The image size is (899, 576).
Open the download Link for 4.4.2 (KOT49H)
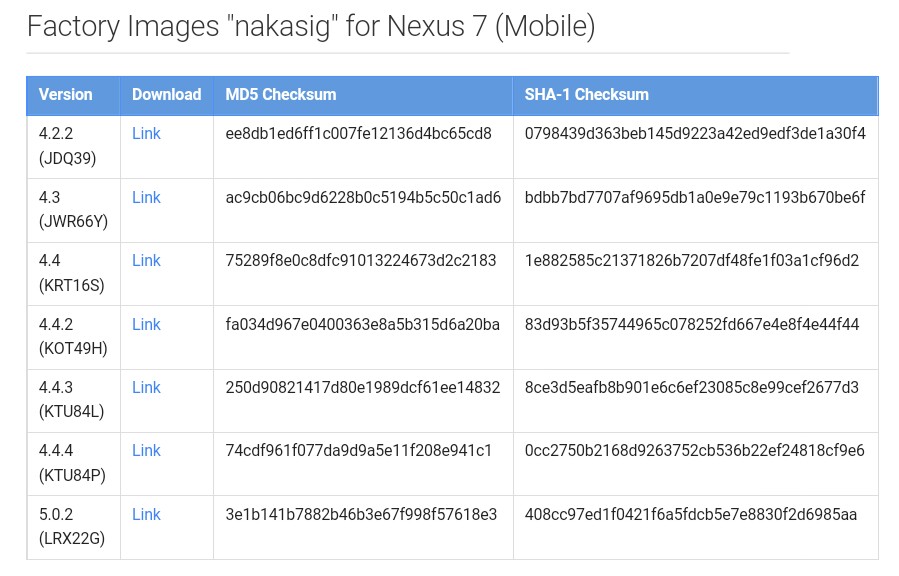(x=146, y=325)
